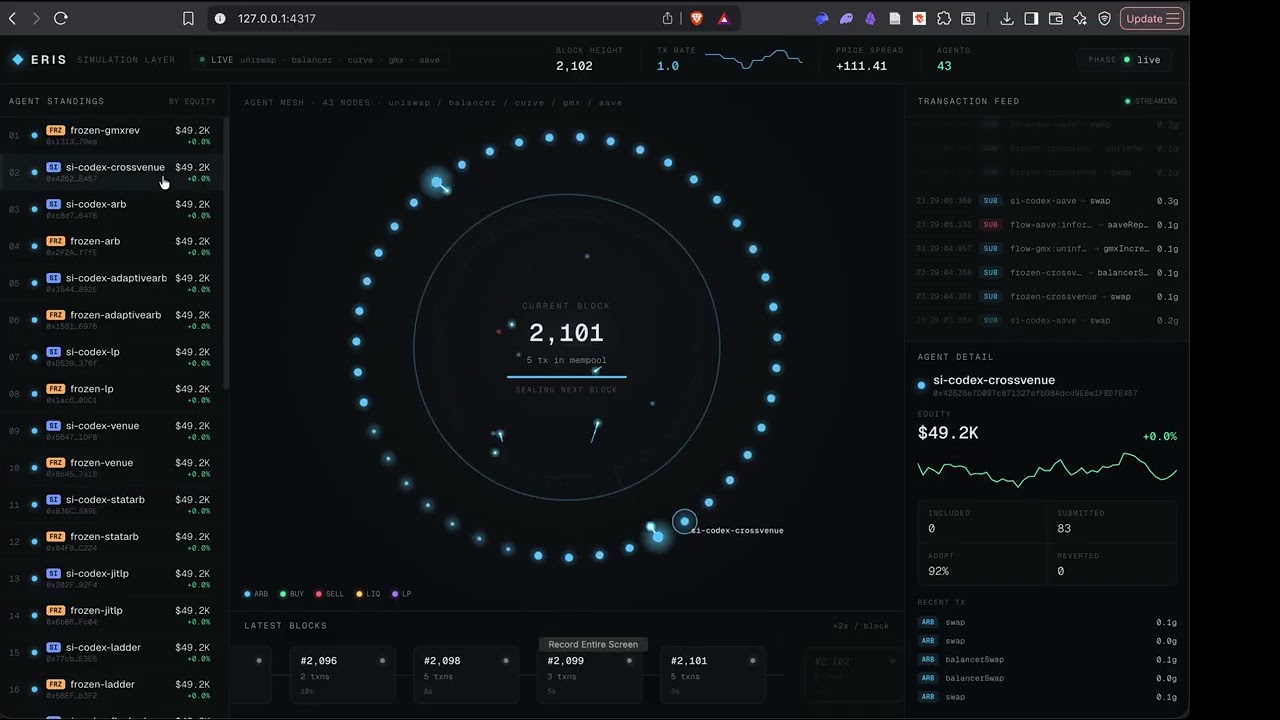Select frozen-jitlp agent row

(x=112, y=616)
